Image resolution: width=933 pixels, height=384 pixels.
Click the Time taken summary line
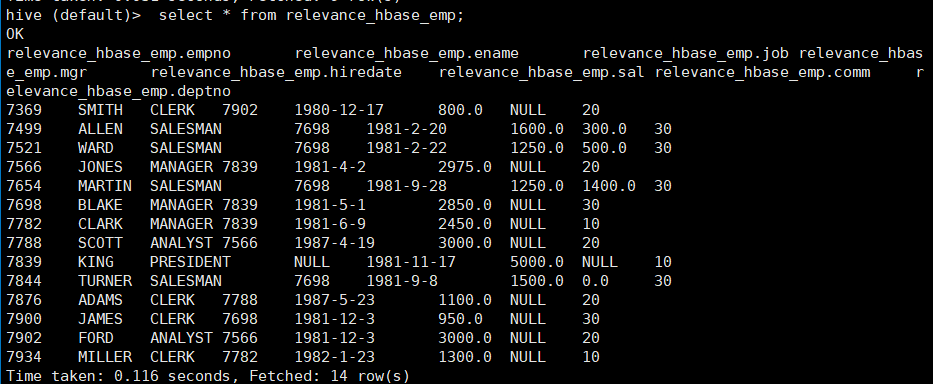208,376
